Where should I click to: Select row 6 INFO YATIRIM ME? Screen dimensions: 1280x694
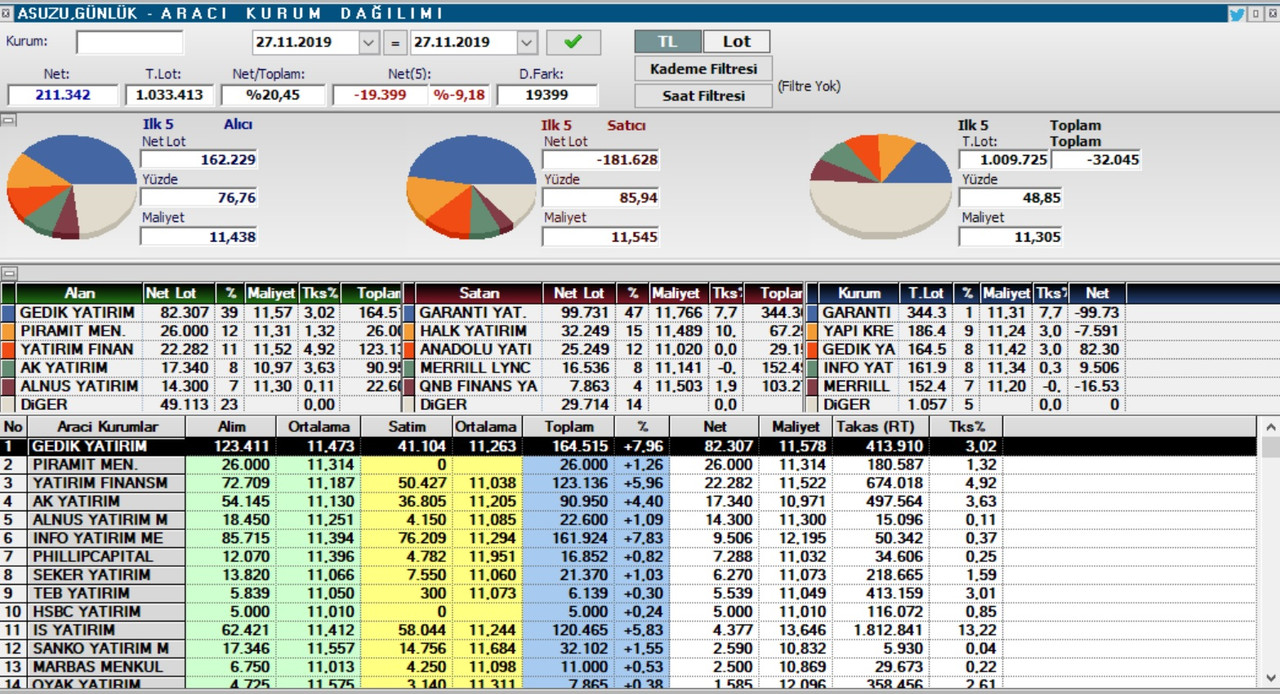(630, 538)
